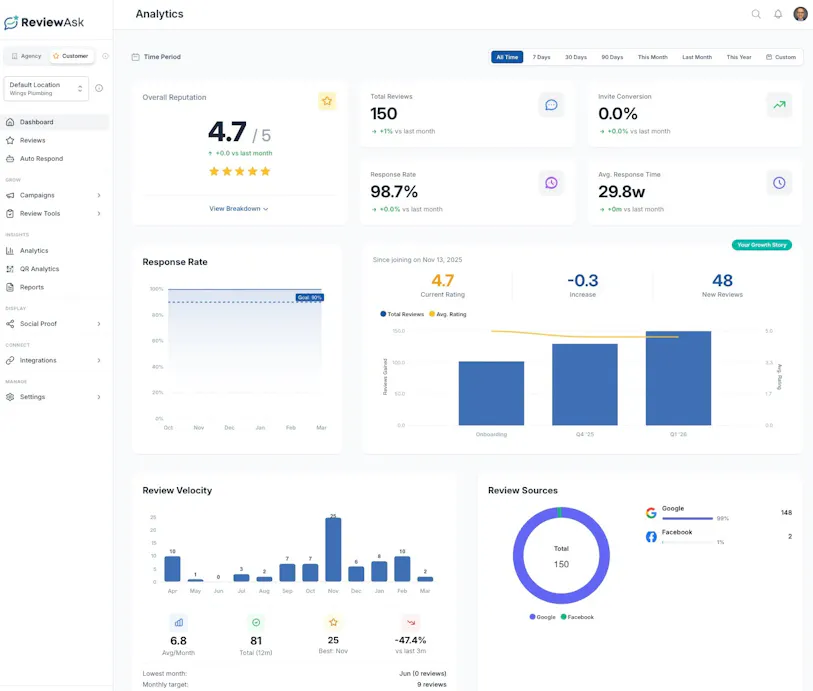Select the Customer mode toggle

click(71, 56)
